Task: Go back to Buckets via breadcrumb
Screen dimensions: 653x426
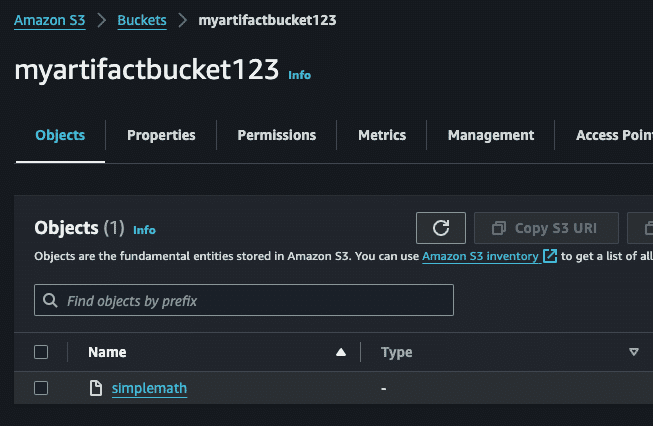Action: pyautogui.click(x=142, y=20)
